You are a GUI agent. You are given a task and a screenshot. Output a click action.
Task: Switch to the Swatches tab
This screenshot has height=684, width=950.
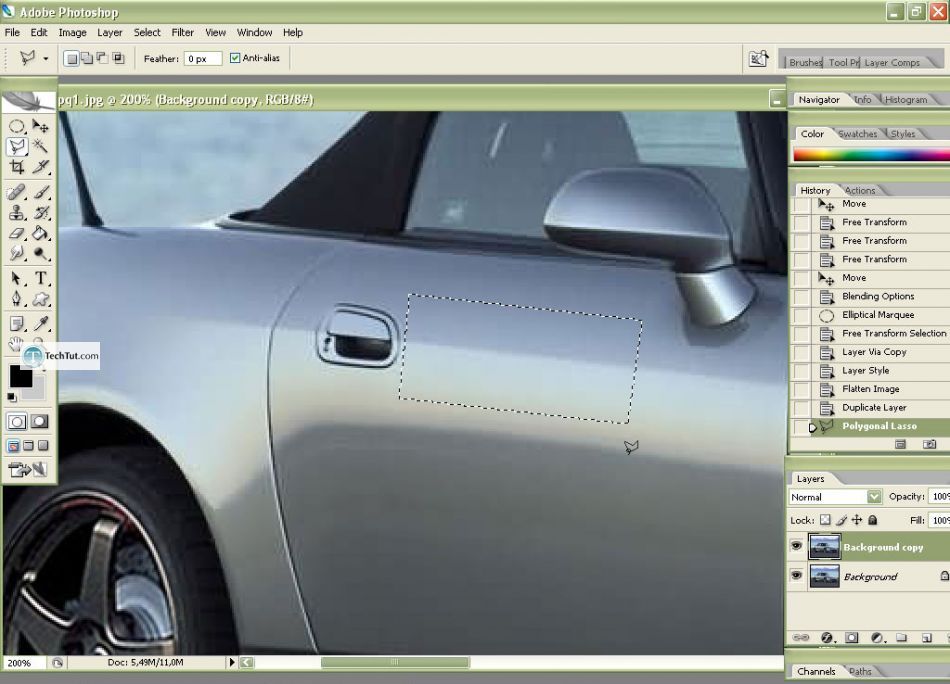pyautogui.click(x=857, y=134)
